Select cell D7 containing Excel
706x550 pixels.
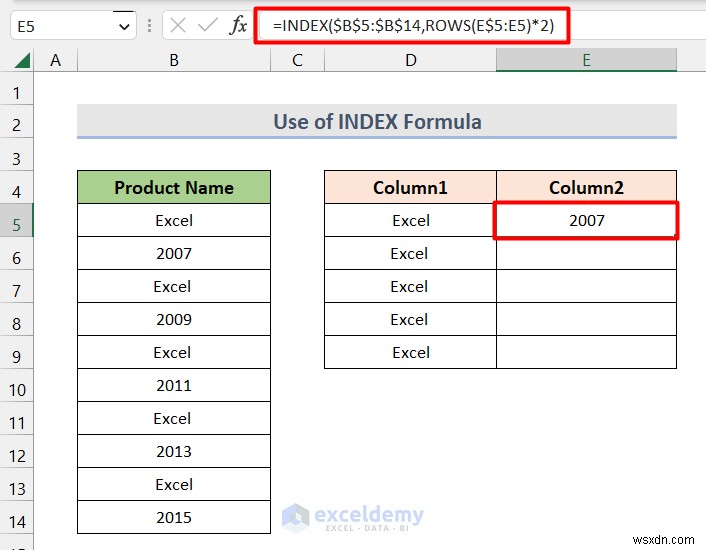click(x=410, y=286)
